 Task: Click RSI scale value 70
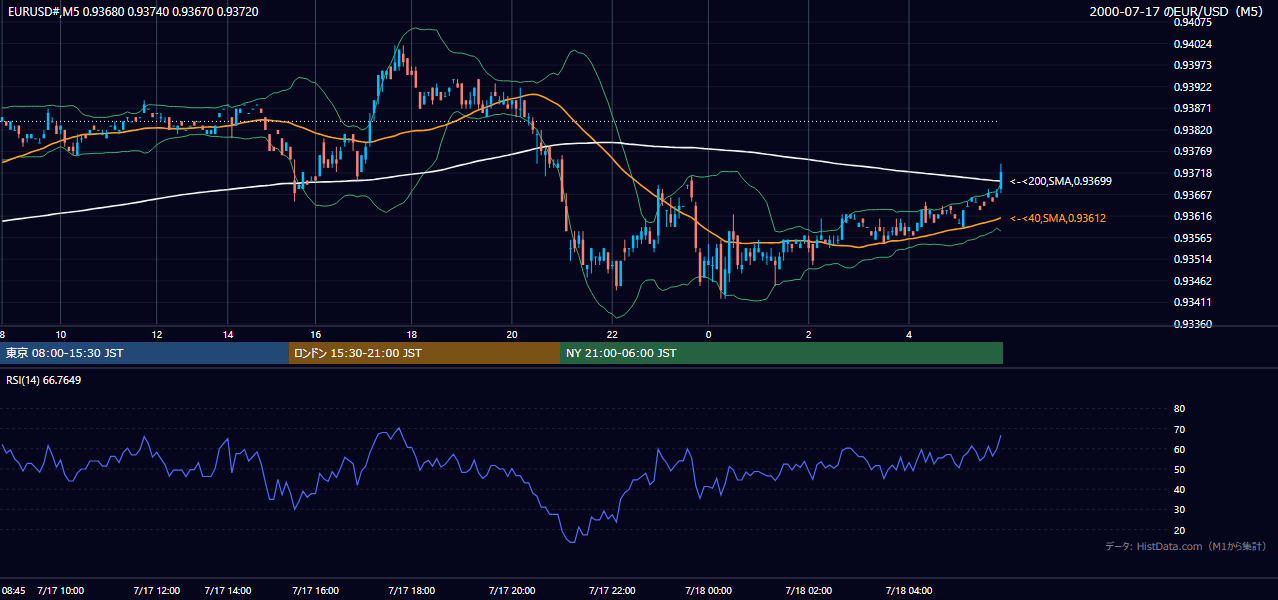1179,429
